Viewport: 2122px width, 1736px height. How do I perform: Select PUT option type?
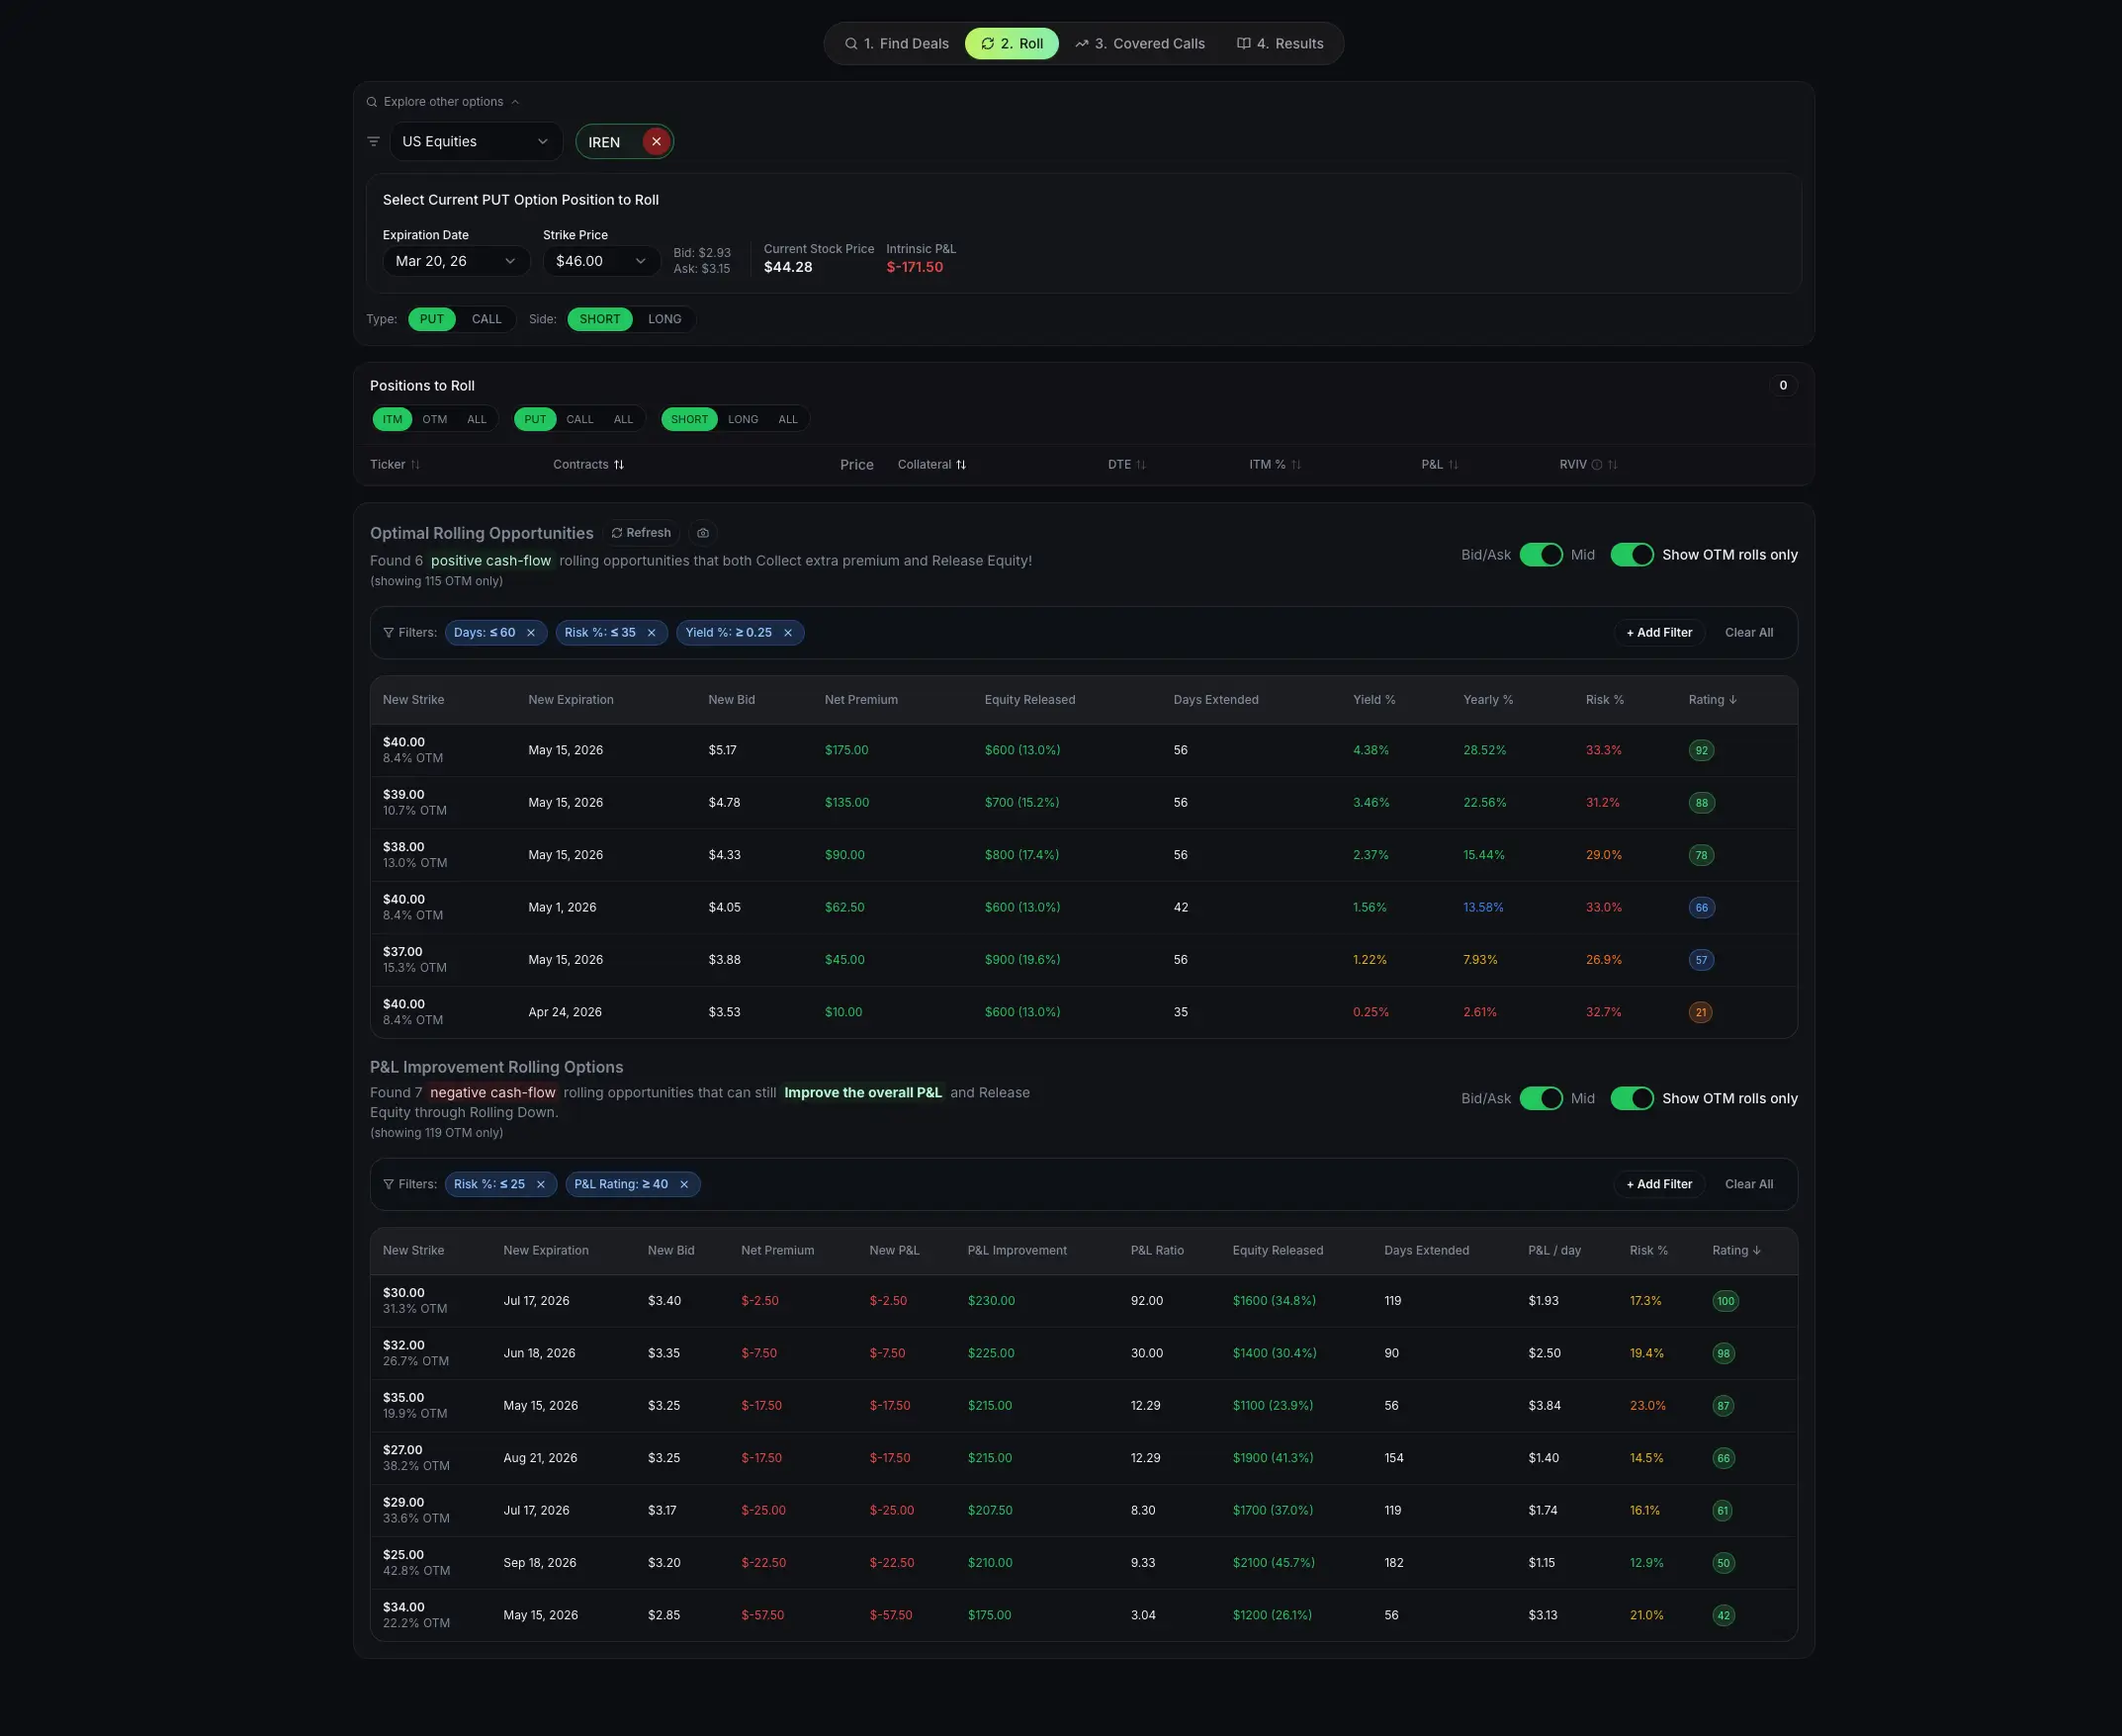[x=432, y=320]
